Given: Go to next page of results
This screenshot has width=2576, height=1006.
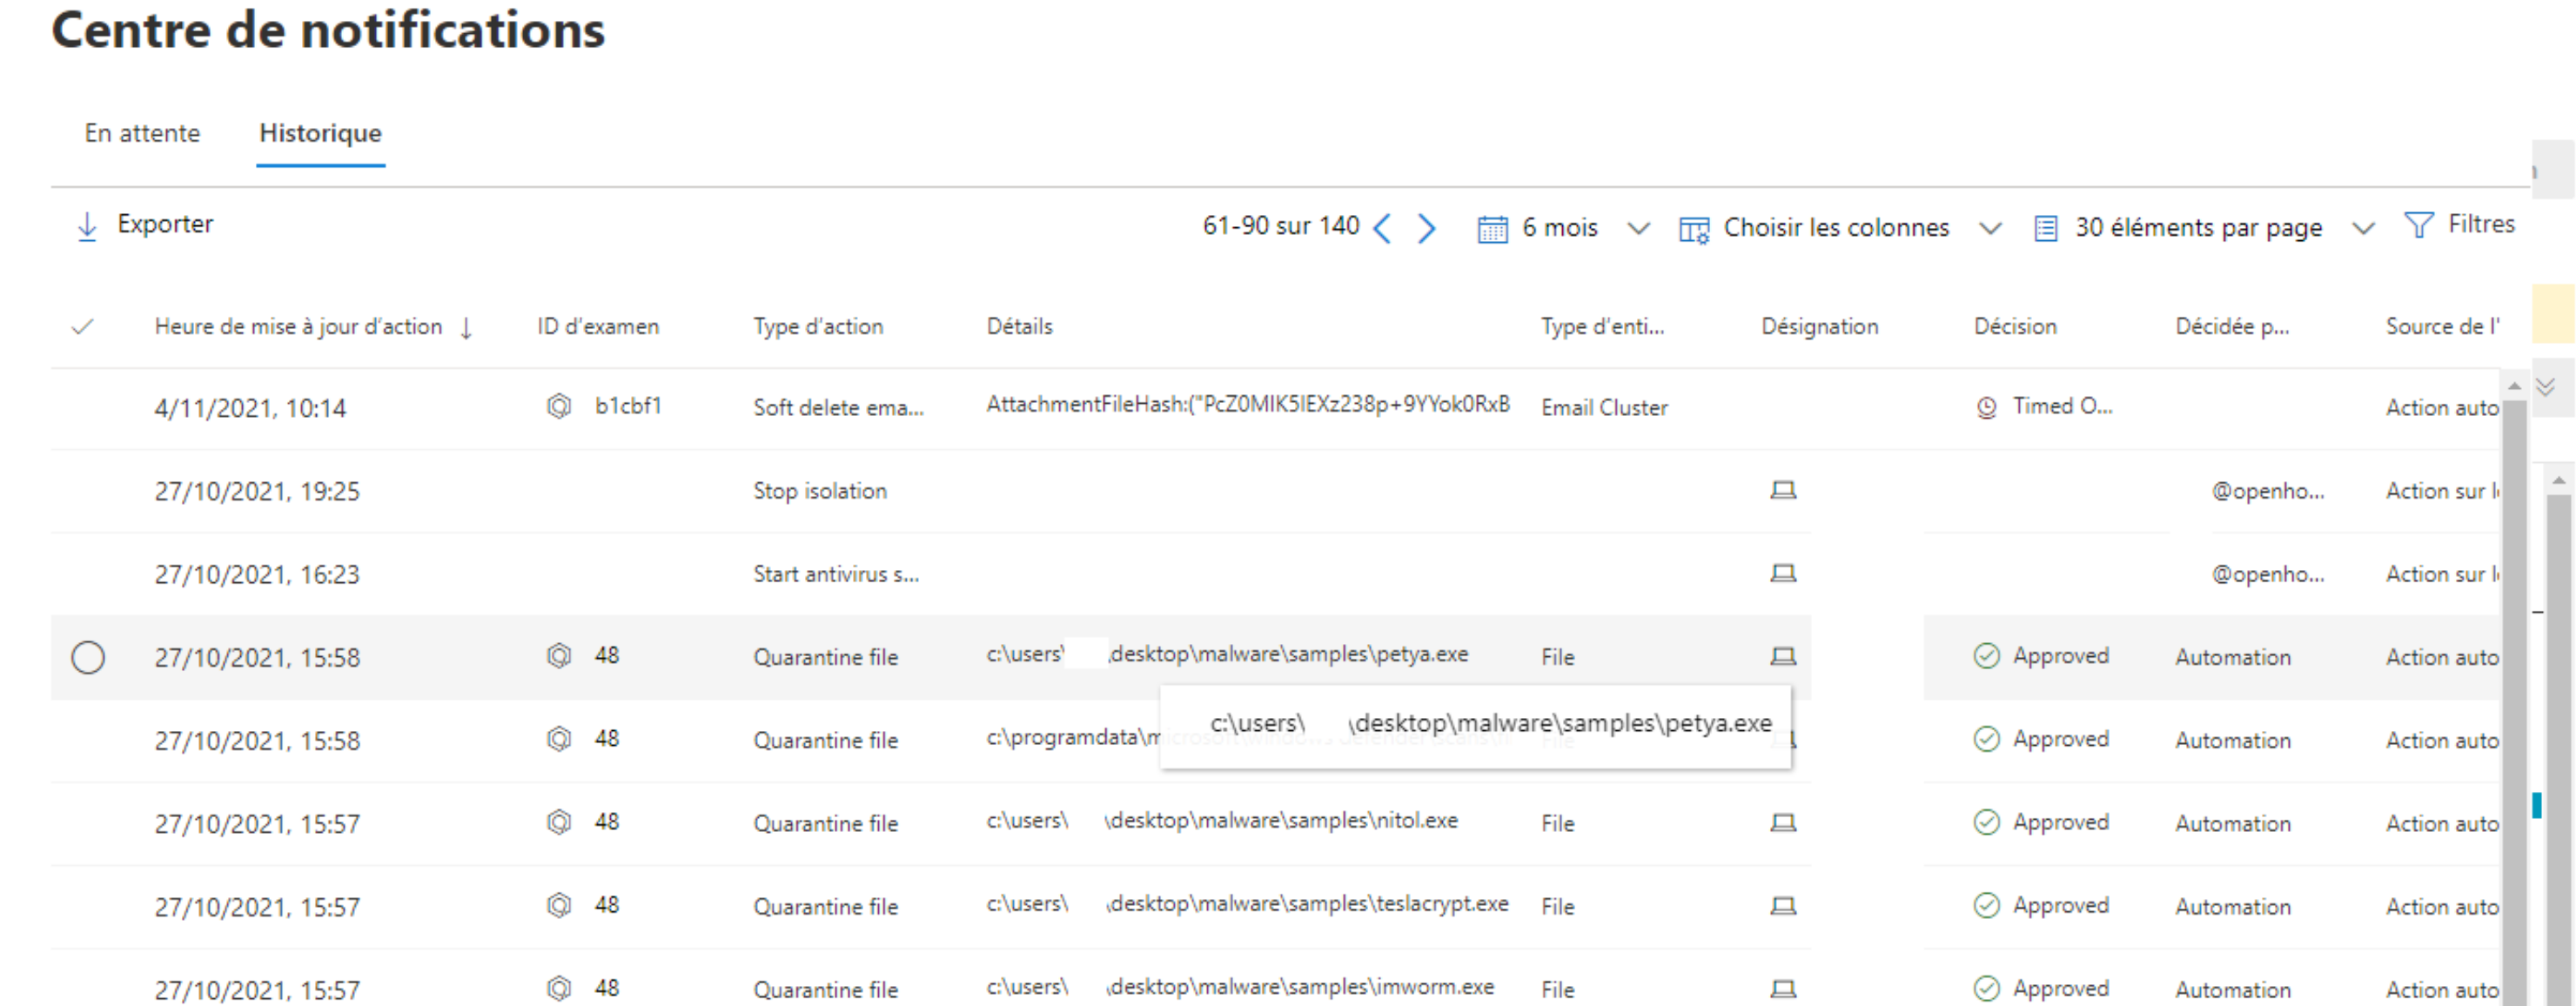Looking at the screenshot, I should [x=1427, y=228].
